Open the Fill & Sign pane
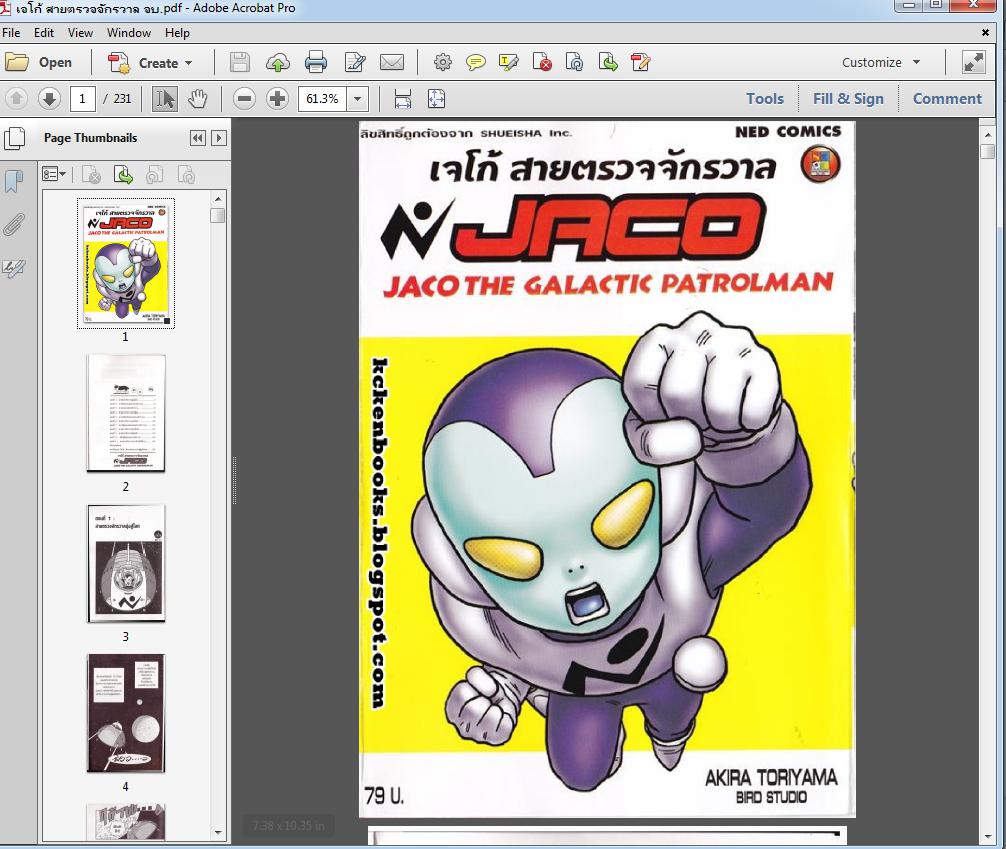Screen dimensions: 1006x849 coord(848,99)
